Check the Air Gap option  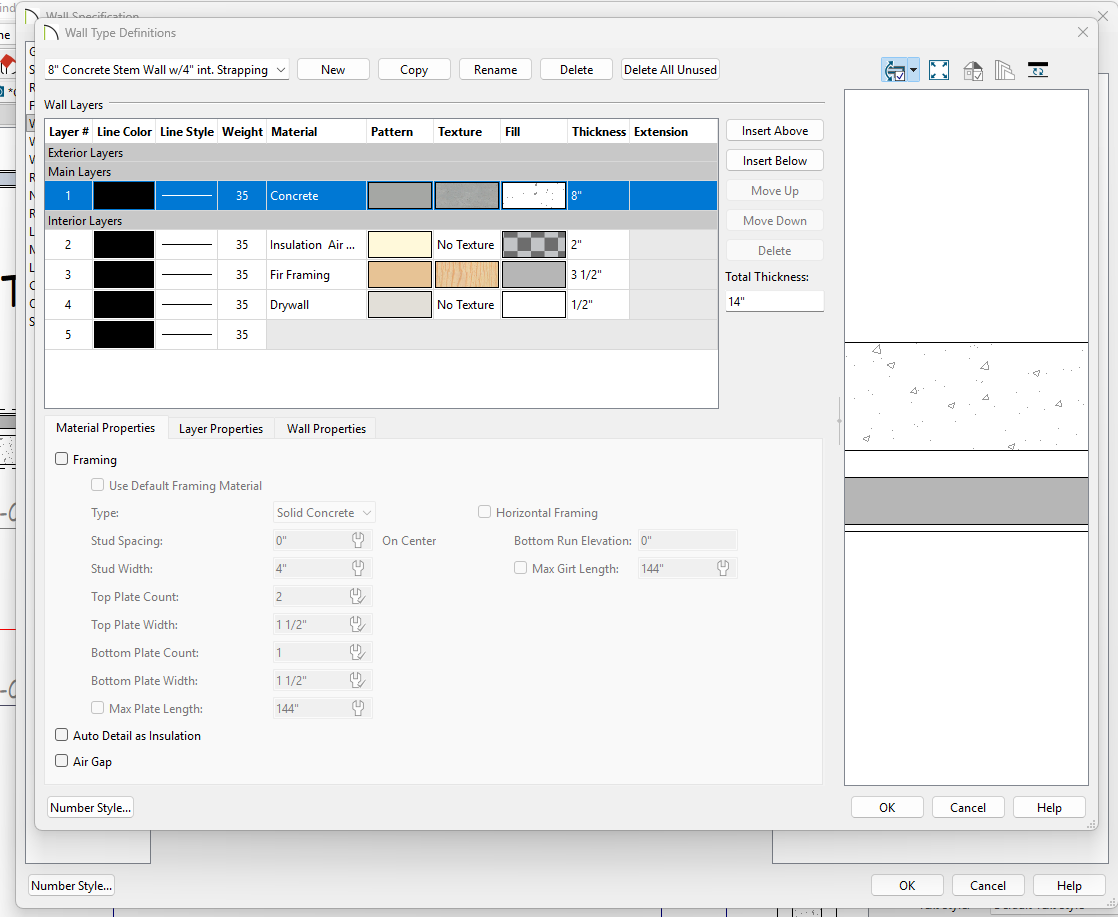62,762
